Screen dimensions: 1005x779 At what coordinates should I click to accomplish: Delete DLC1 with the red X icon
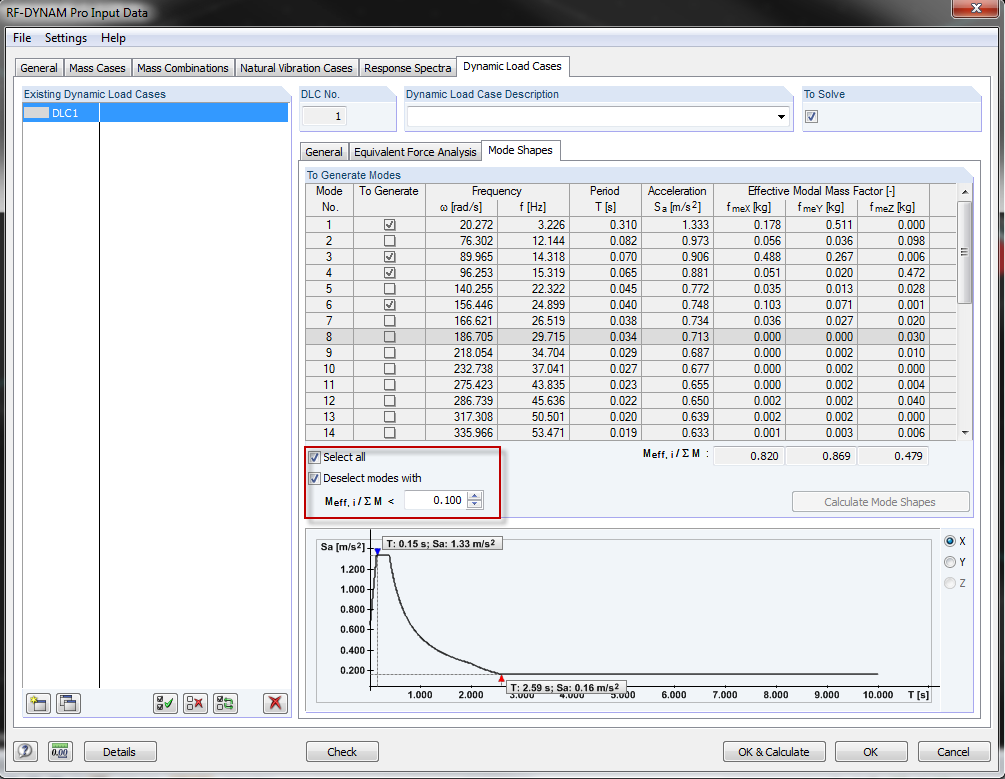click(x=275, y=703)
